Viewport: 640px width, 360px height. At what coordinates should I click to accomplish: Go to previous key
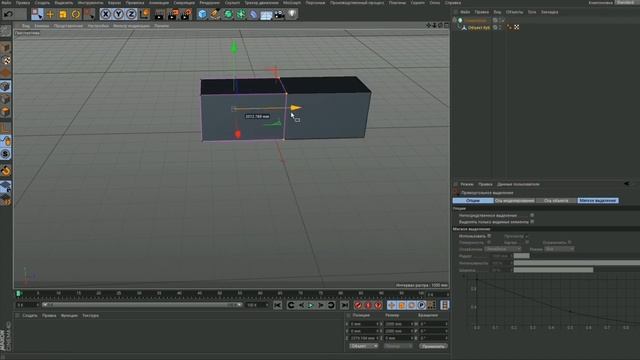click(291, 305)
